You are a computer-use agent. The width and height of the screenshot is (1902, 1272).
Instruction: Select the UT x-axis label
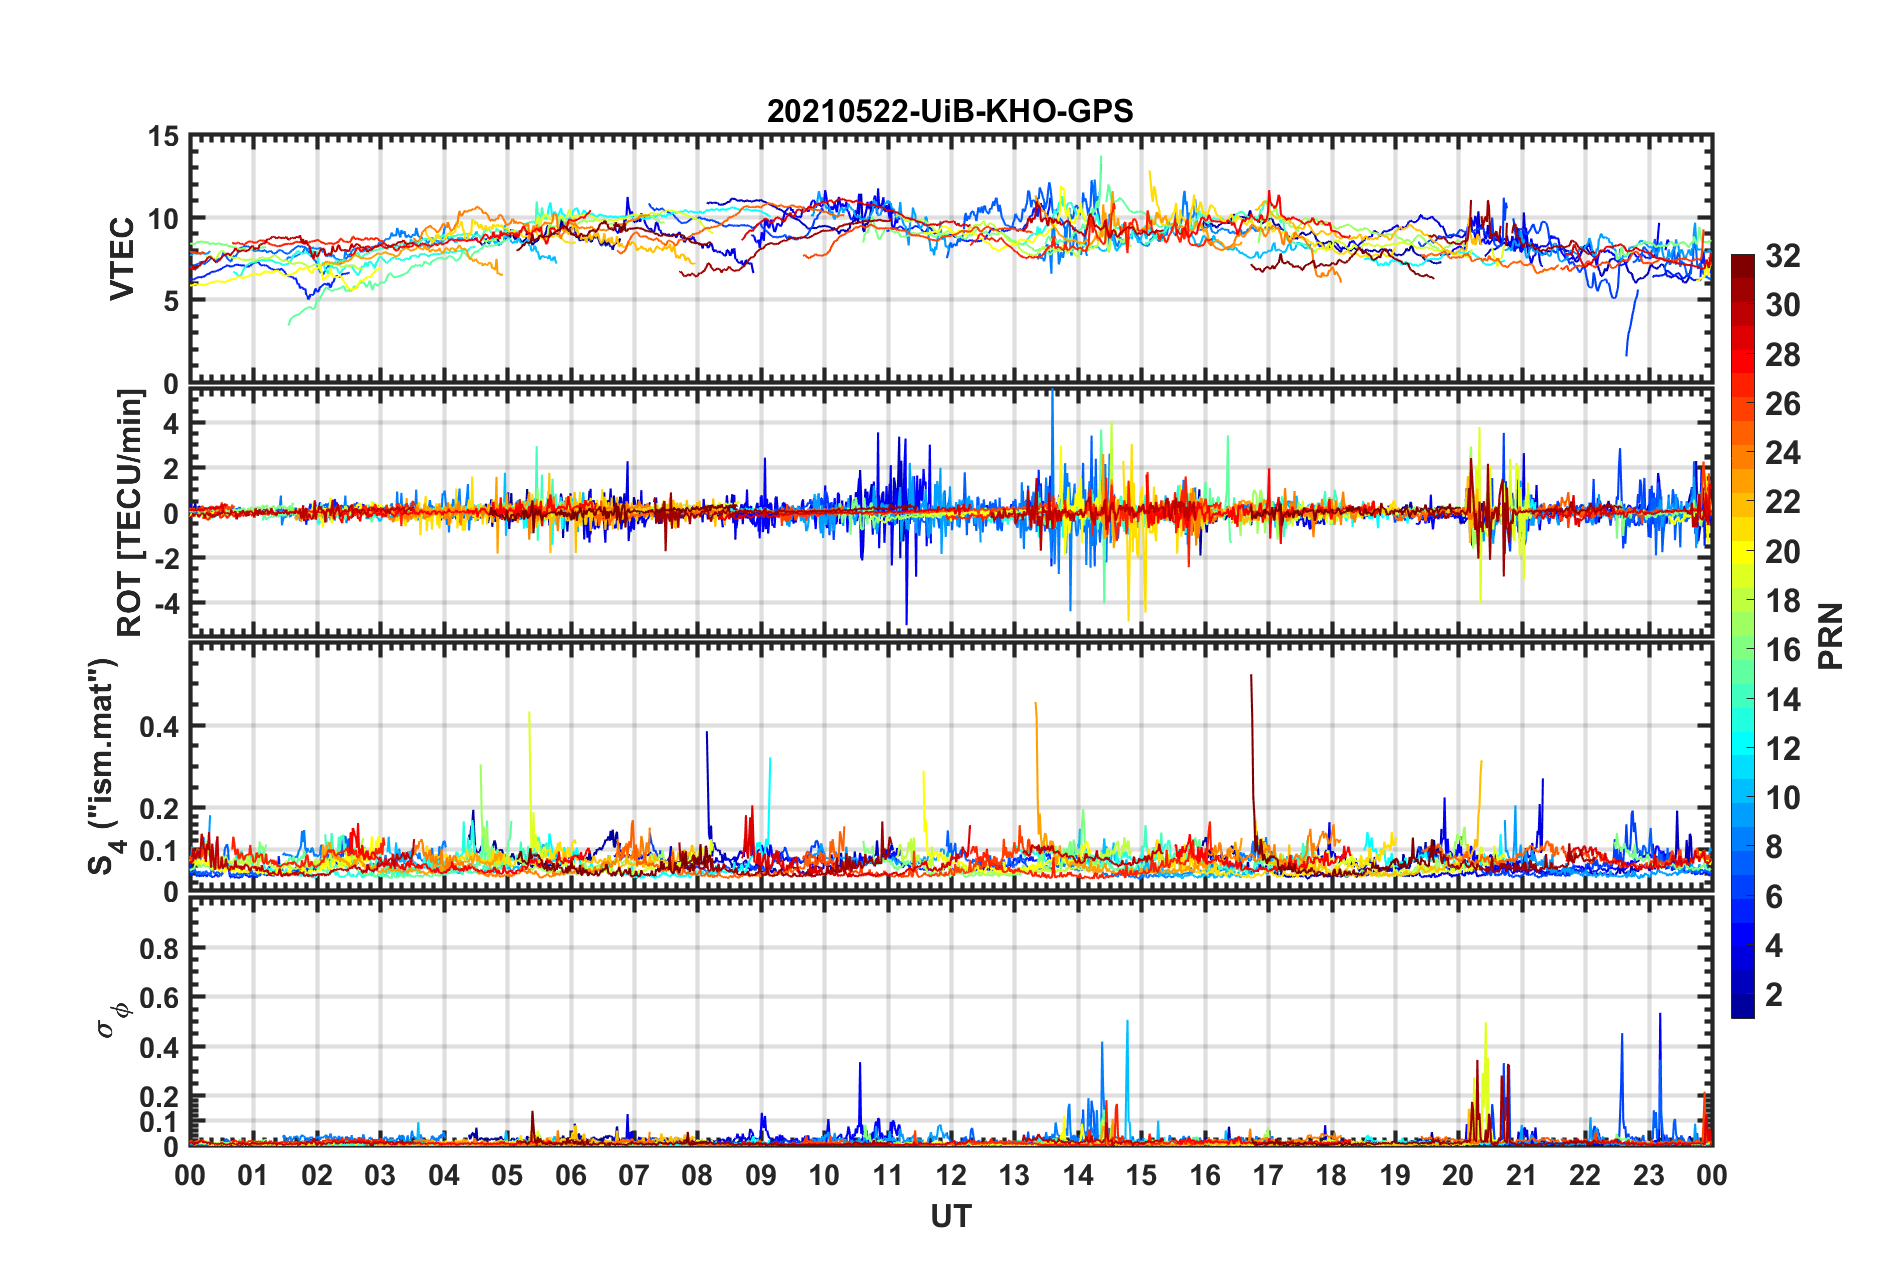(951, 1216)
